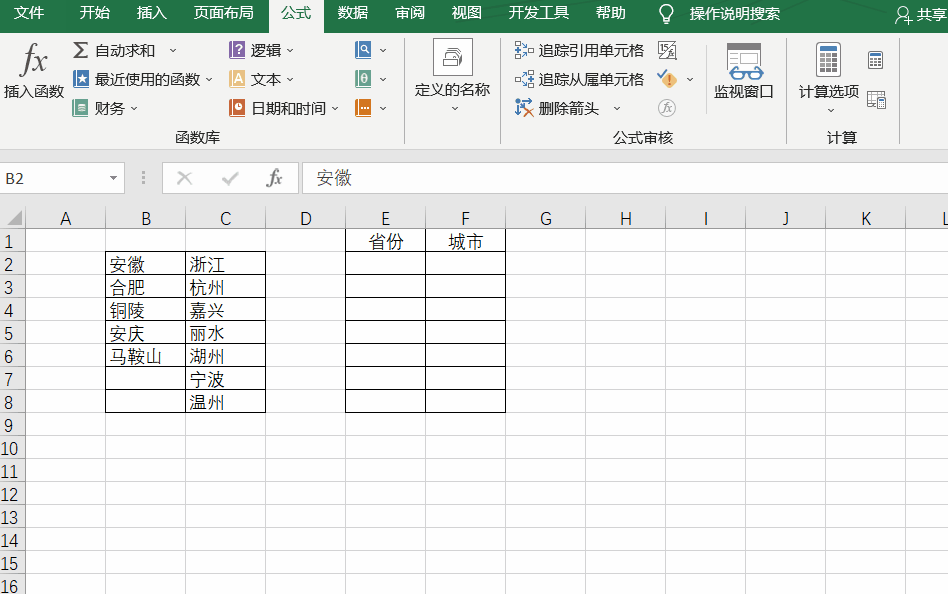Viewport: 948px width, 594px height.
Task: Click the Defined Names (定义的名称) icon
Action: point(453,57)
